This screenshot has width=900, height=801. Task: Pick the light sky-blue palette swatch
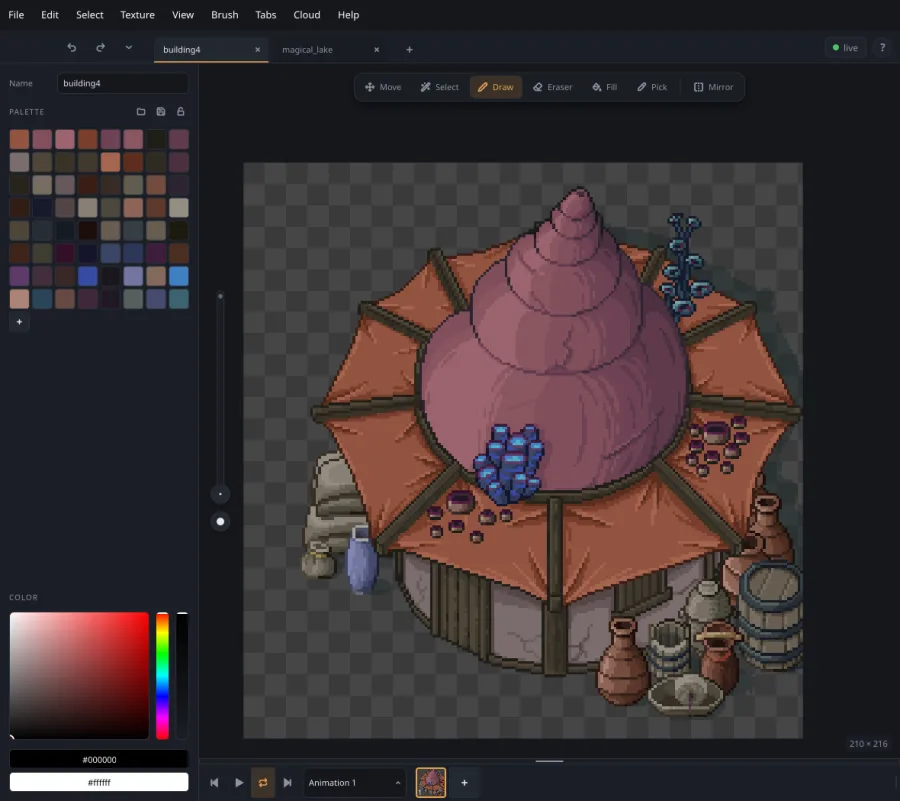[x=179, y=276]
